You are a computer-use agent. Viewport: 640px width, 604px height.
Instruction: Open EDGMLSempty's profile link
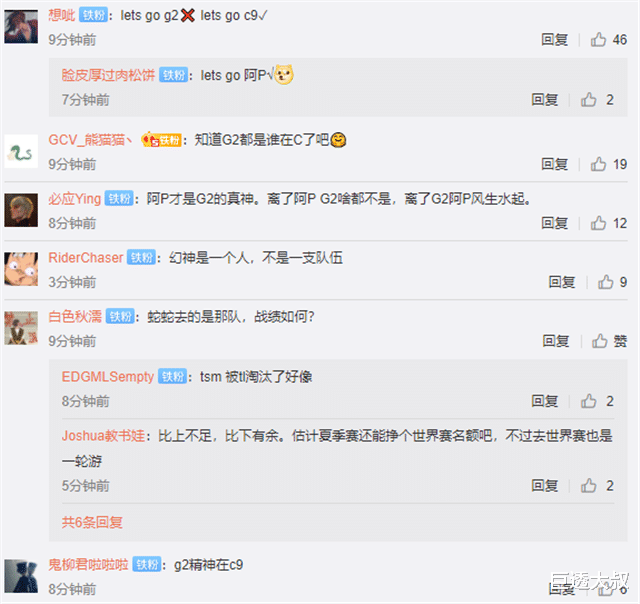108,377
